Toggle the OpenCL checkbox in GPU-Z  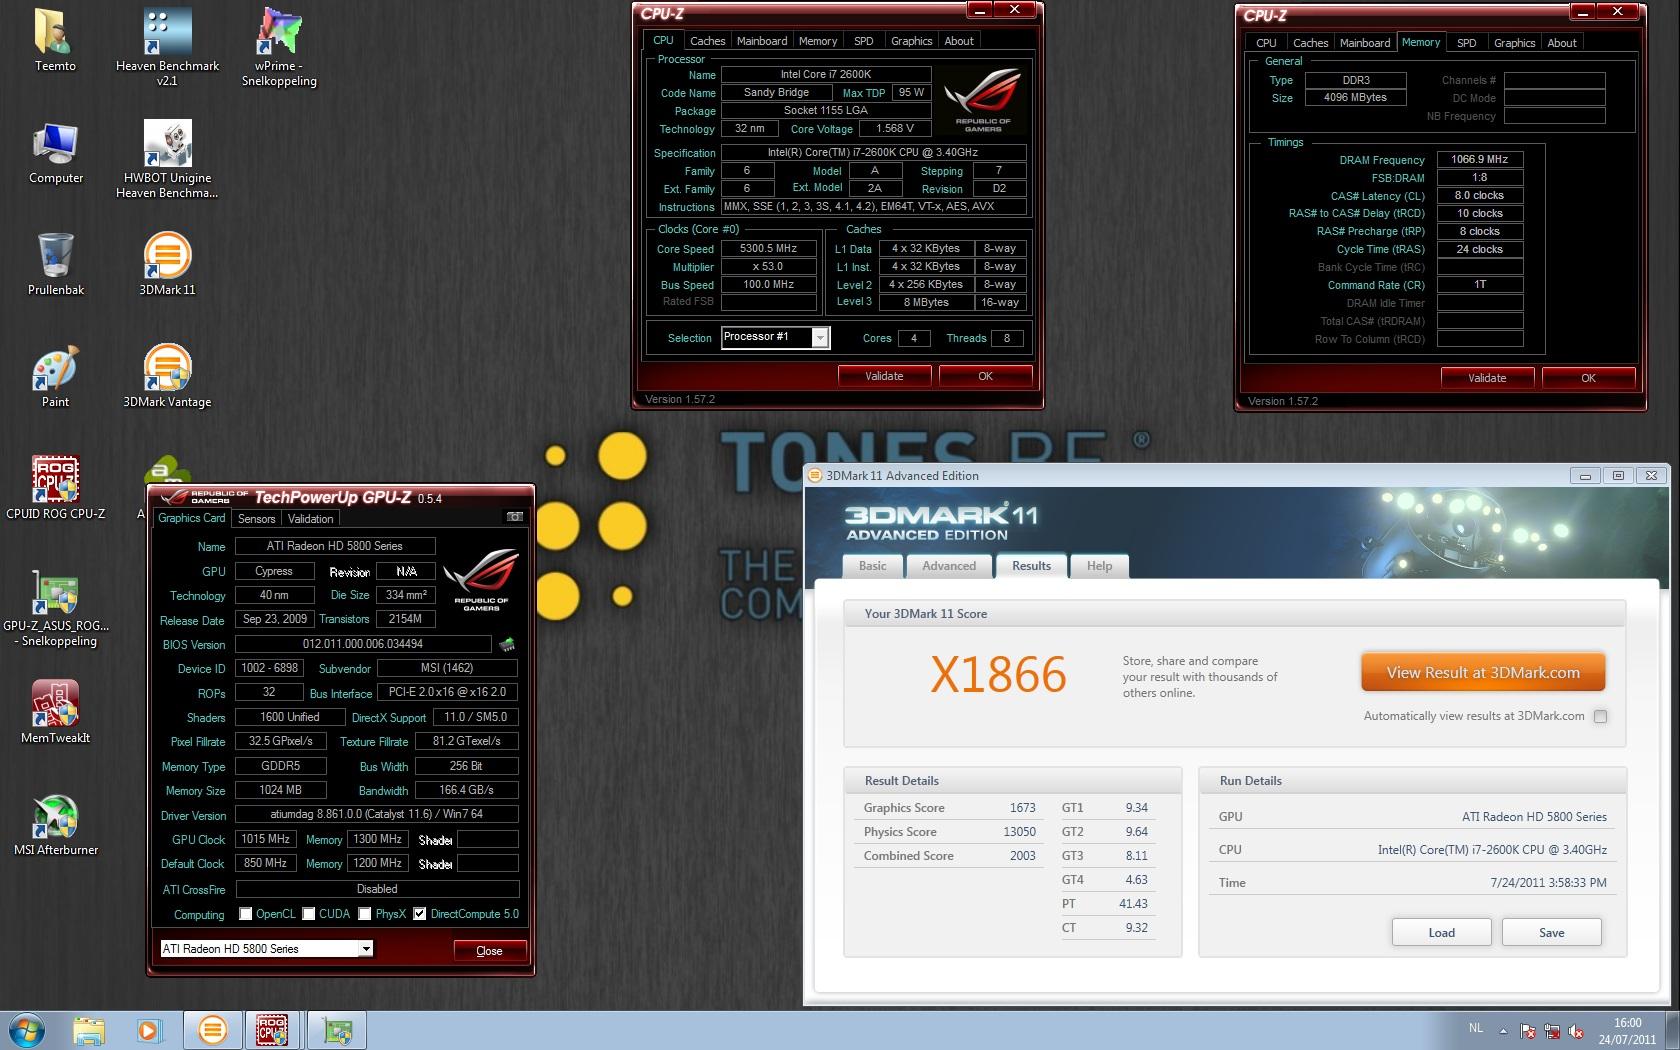(x=246, y=914)
